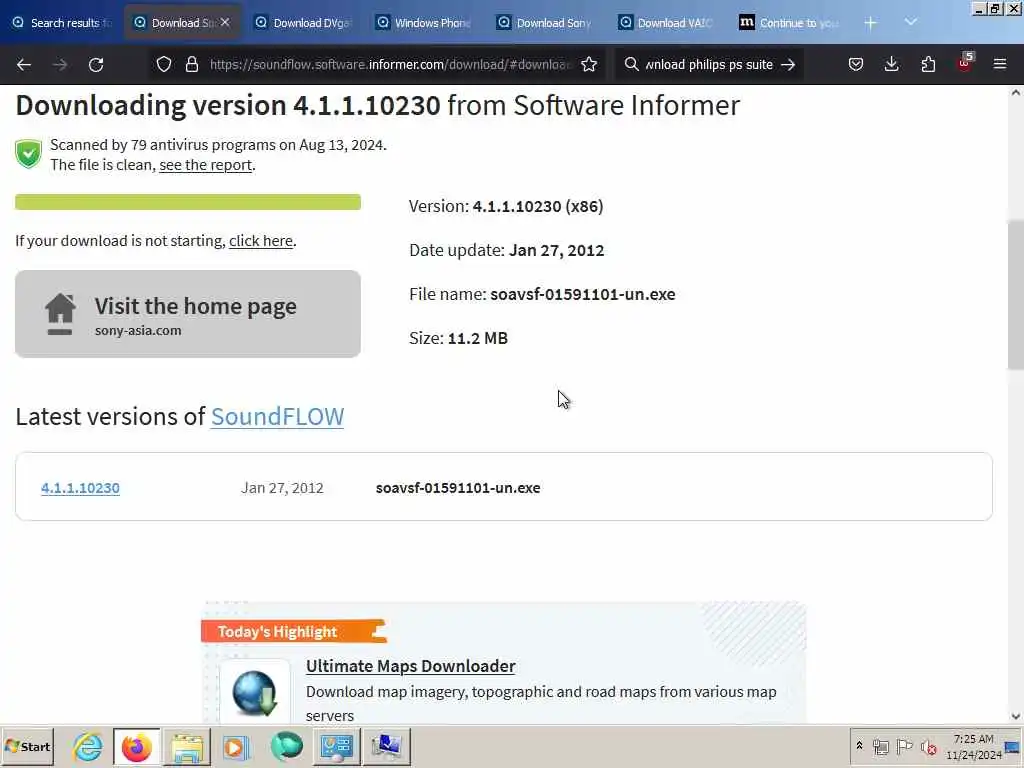The height and width of the screenshot is (768, 1024).
Task: Open the Action Center flag icon
Action: point(904,746)
